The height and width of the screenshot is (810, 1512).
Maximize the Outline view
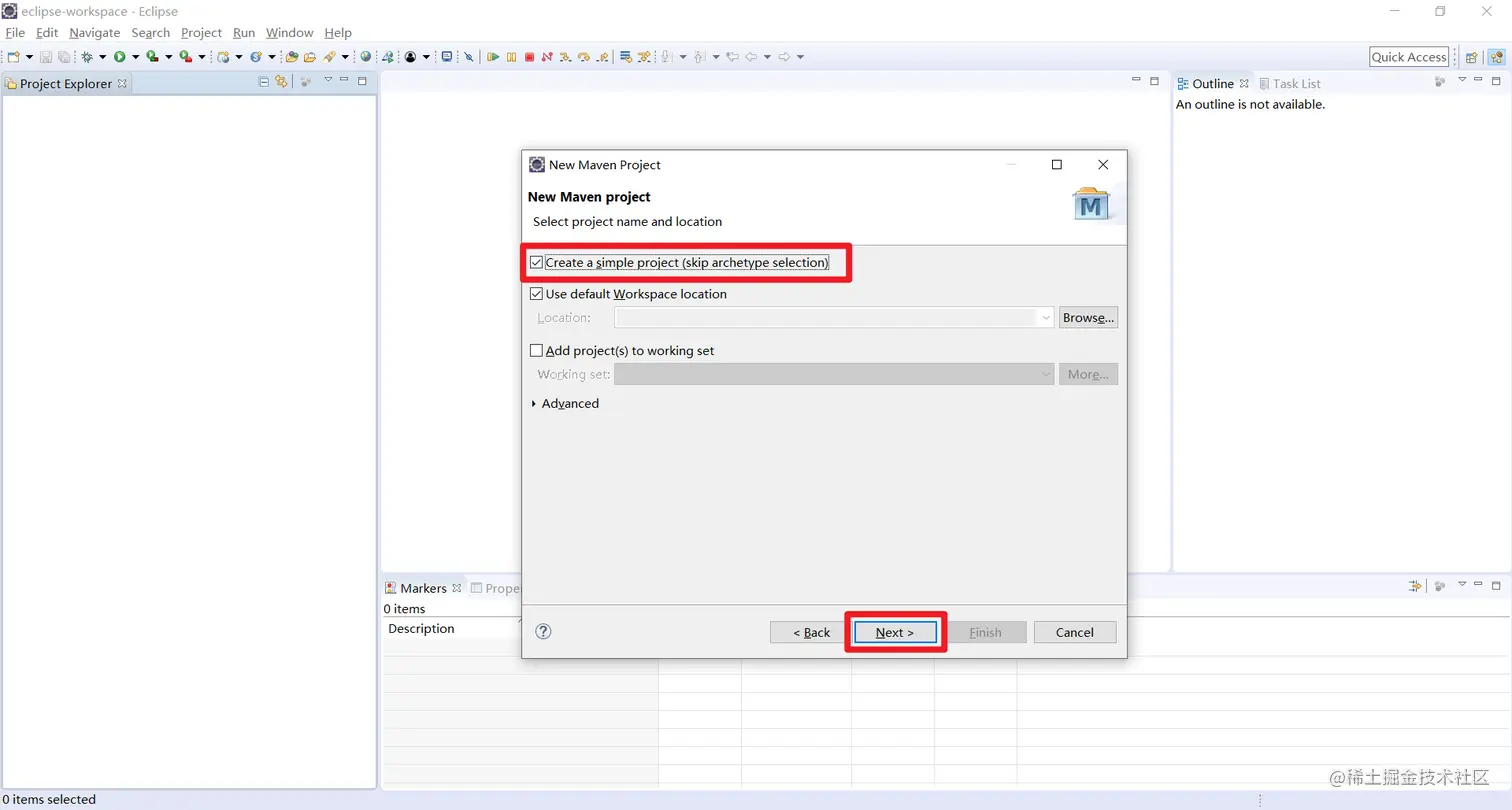1496,79
